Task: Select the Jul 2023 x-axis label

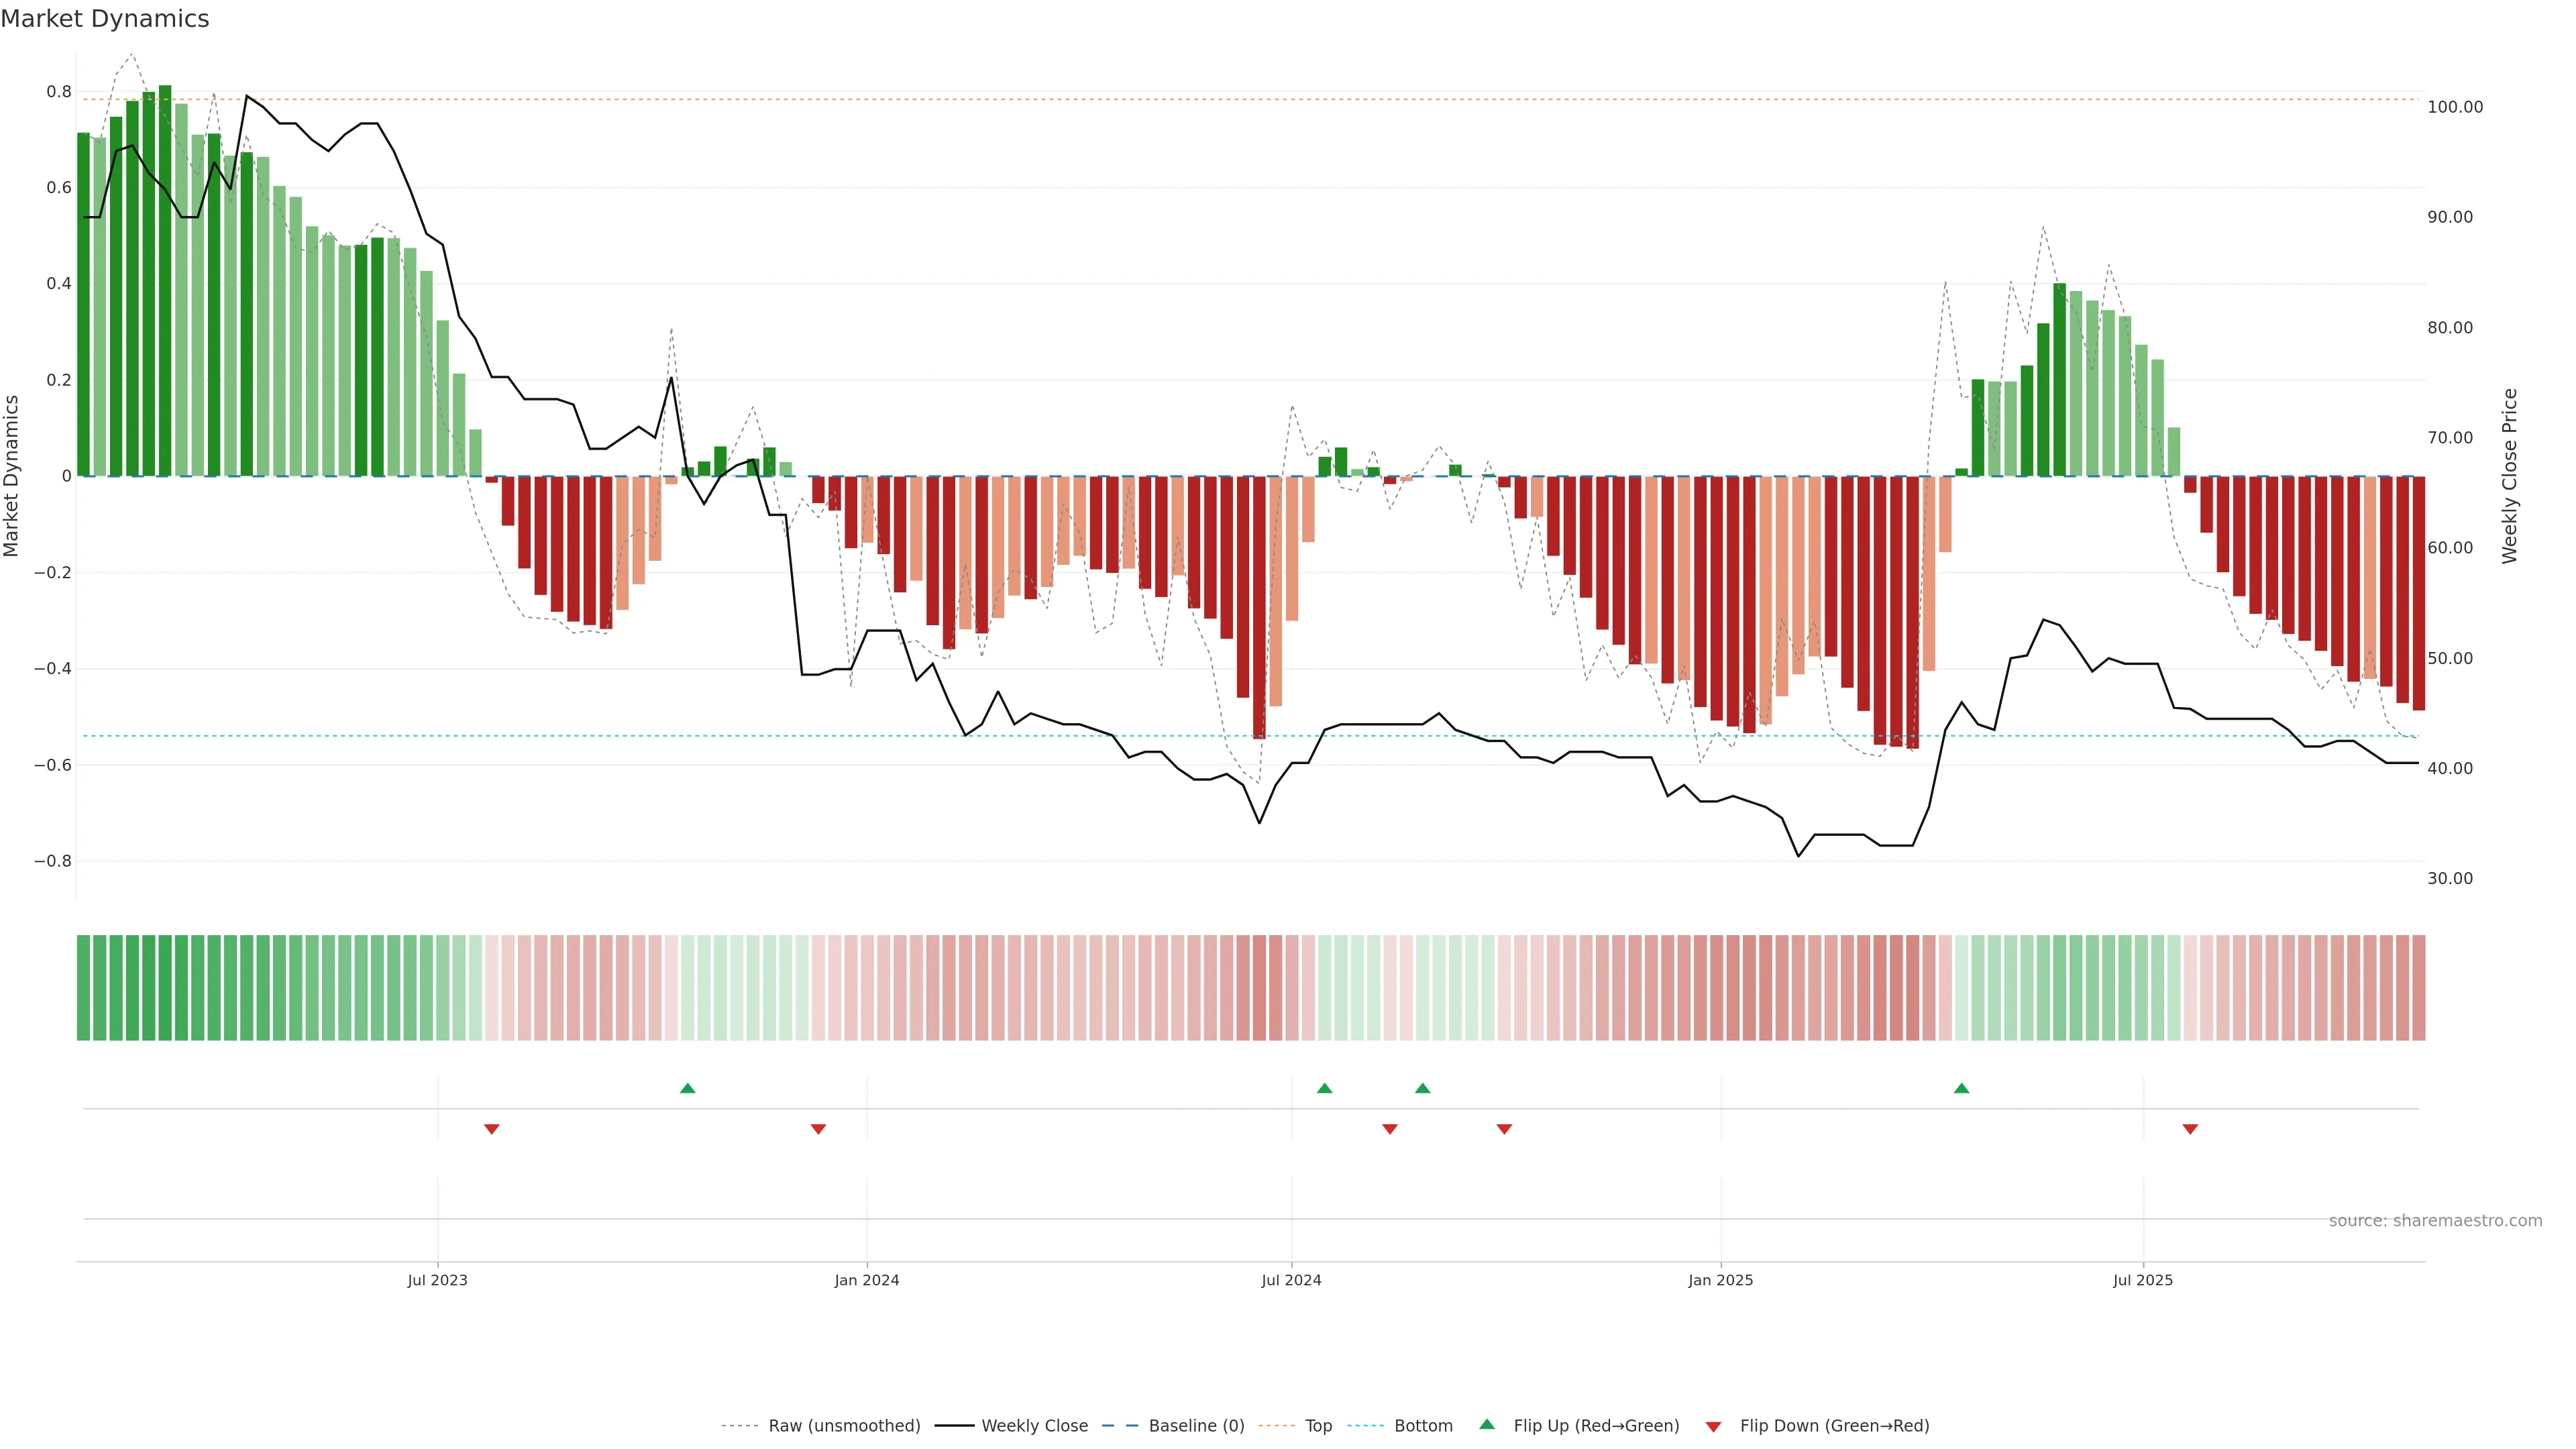Action: pyautogui.click(x=437, y=1280)
